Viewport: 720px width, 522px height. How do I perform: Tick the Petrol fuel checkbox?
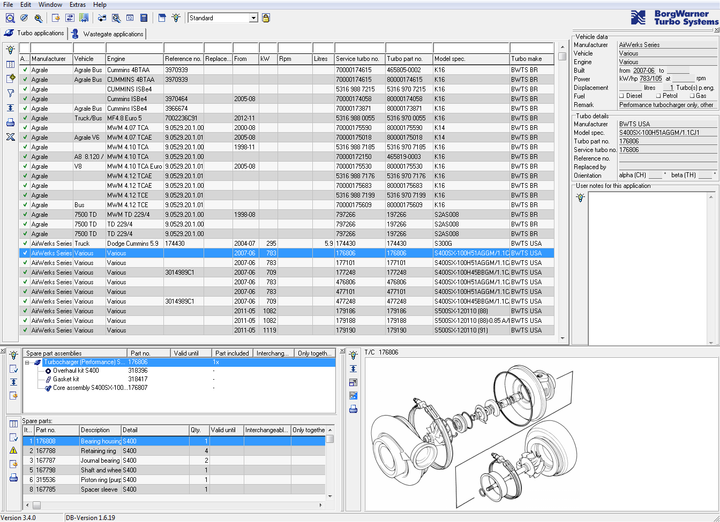click(x=658, y=96)
